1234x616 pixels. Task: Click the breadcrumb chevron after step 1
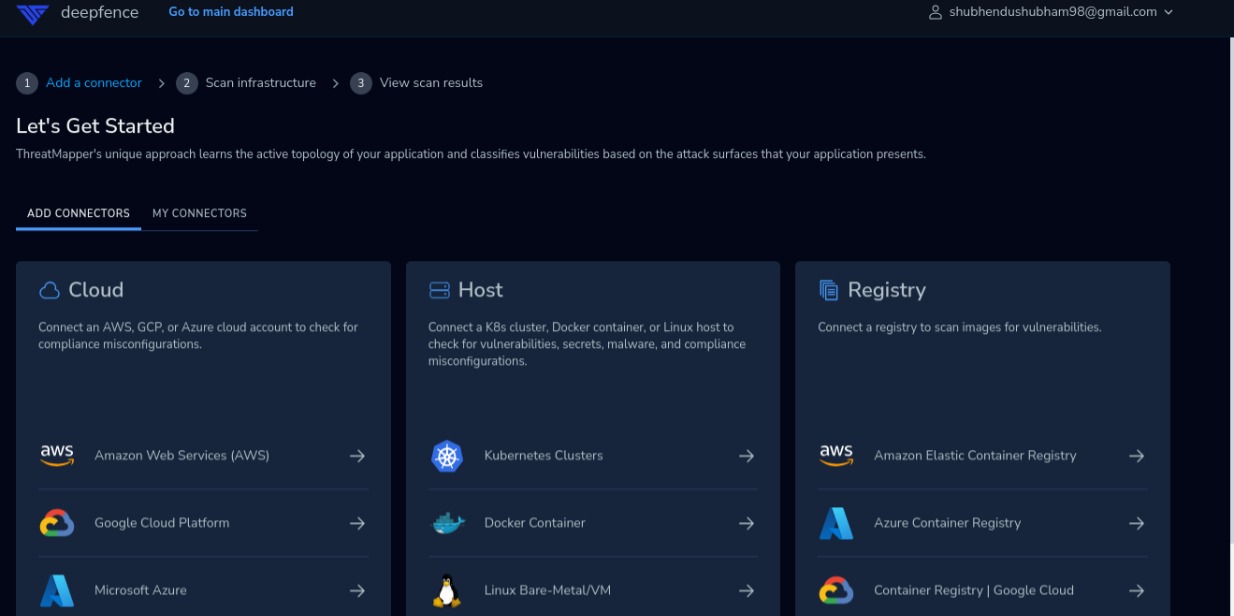pyautogui.click(x=161, y=83)
